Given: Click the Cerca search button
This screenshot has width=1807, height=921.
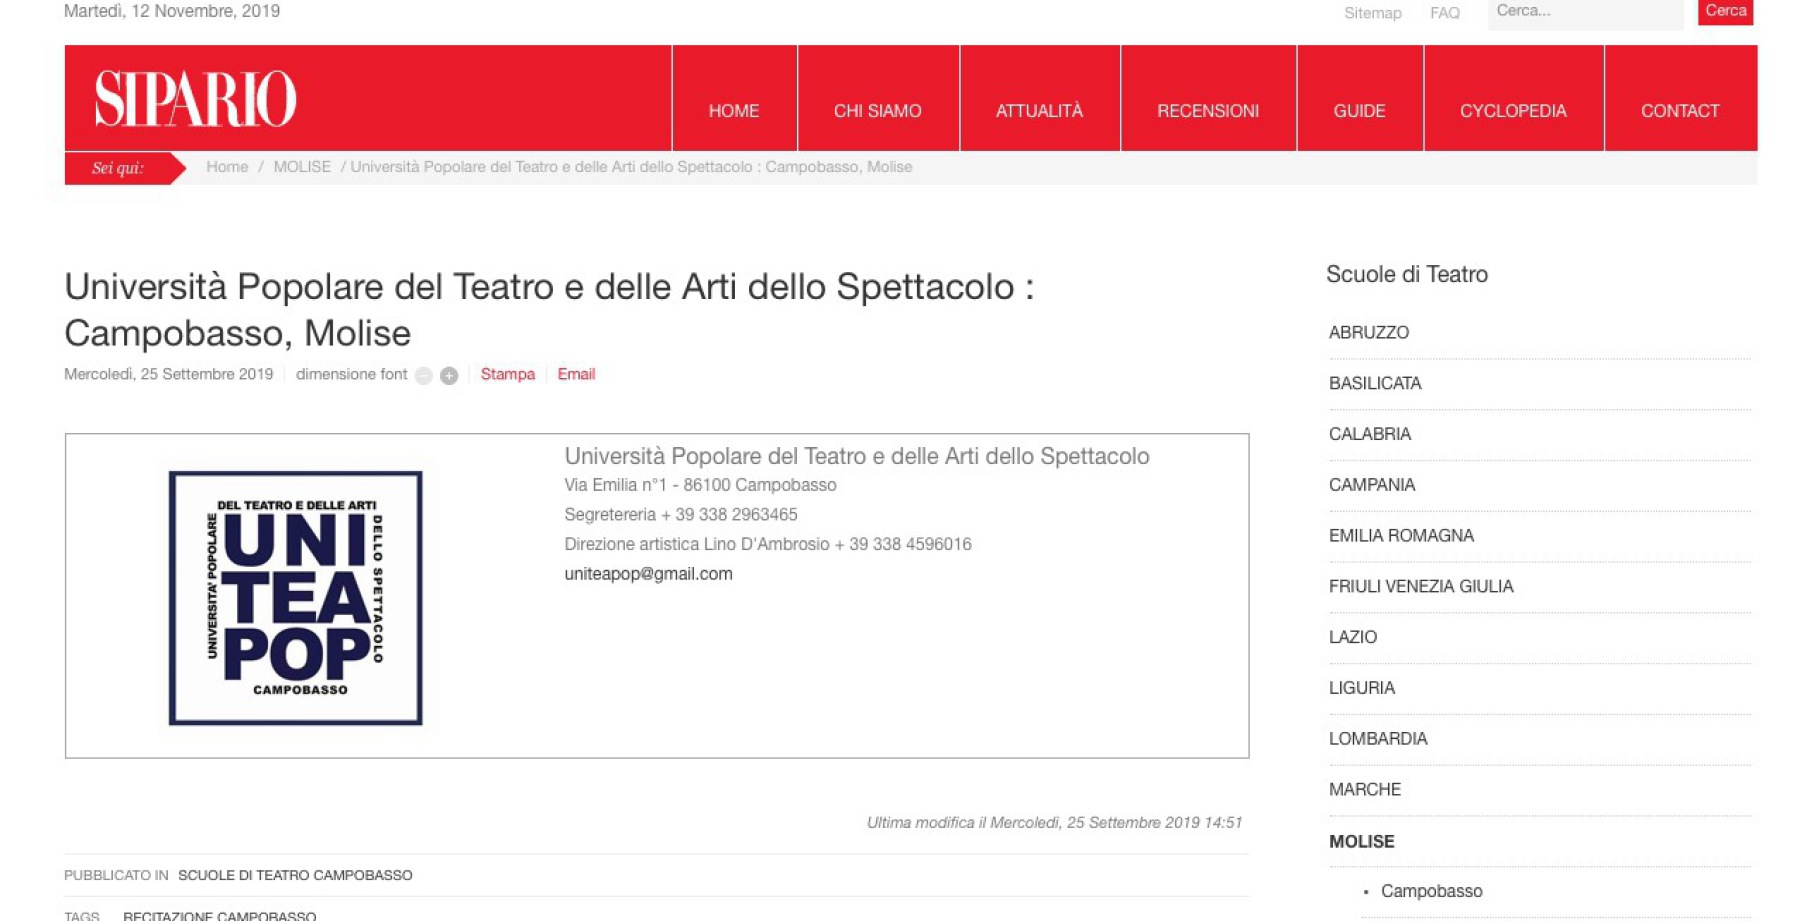Looking at the screenshot, I should click(x=1725, y=11).
